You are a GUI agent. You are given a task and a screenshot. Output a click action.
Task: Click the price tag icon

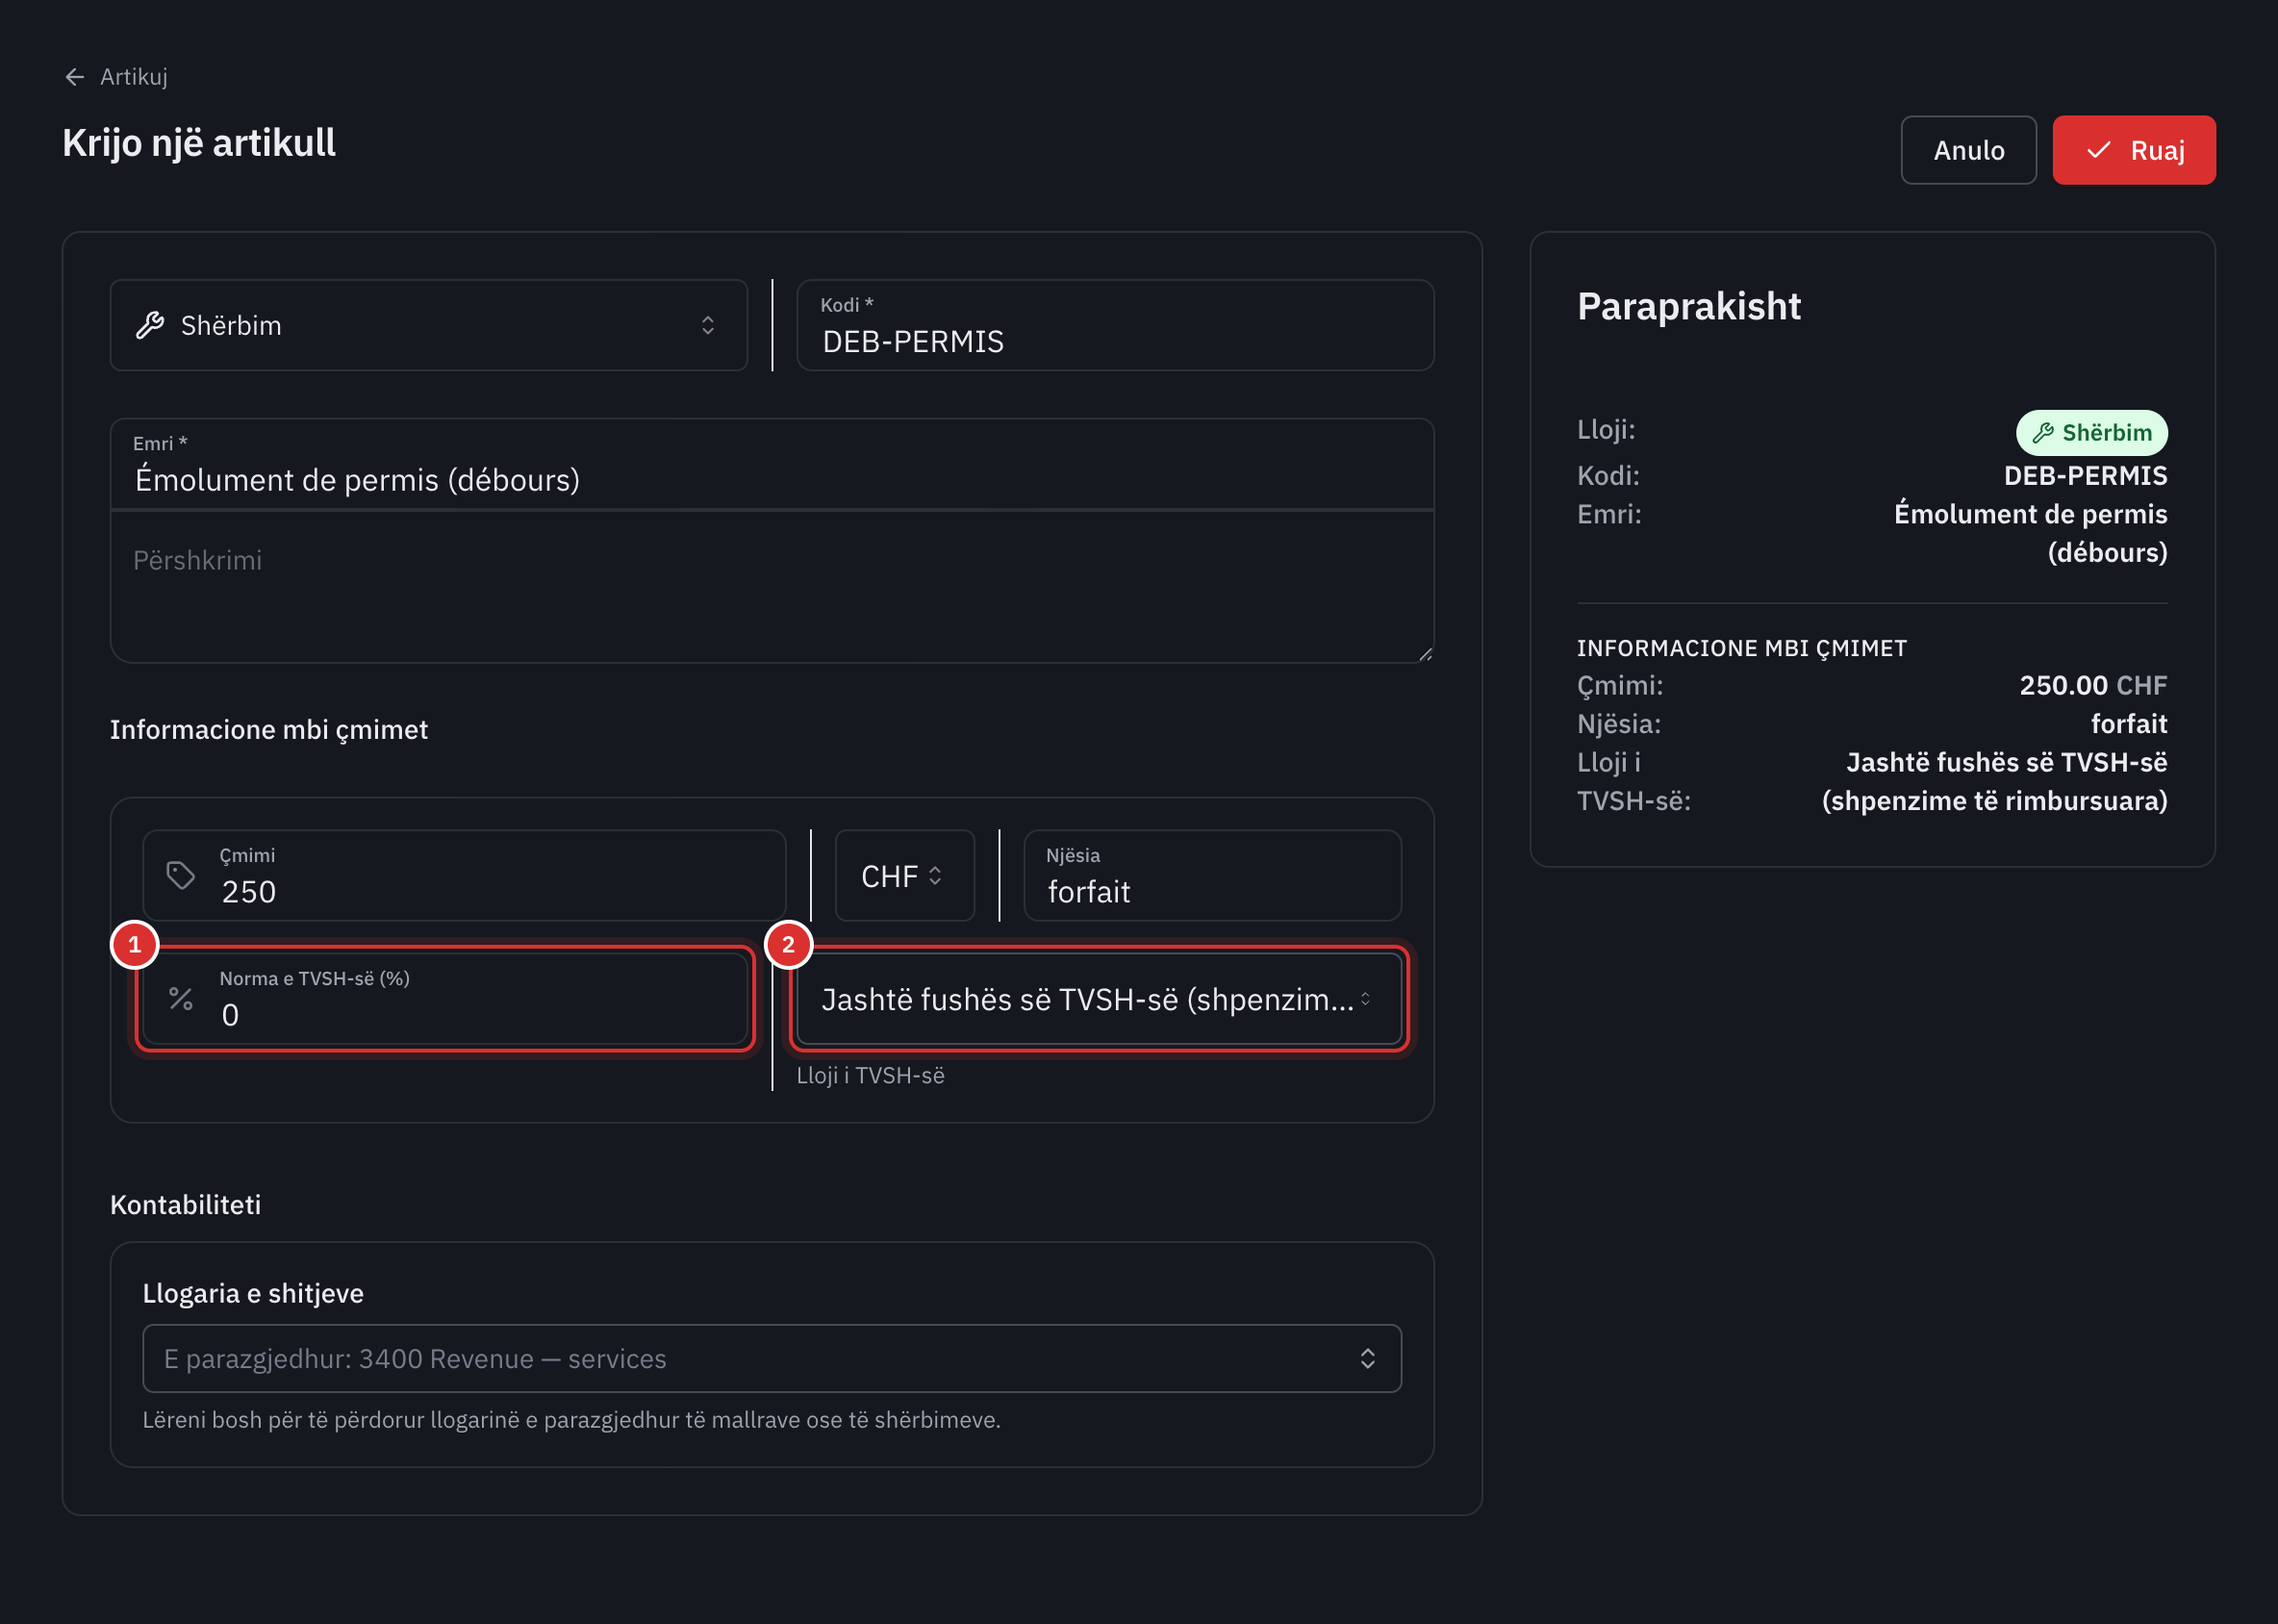(181, 875)
